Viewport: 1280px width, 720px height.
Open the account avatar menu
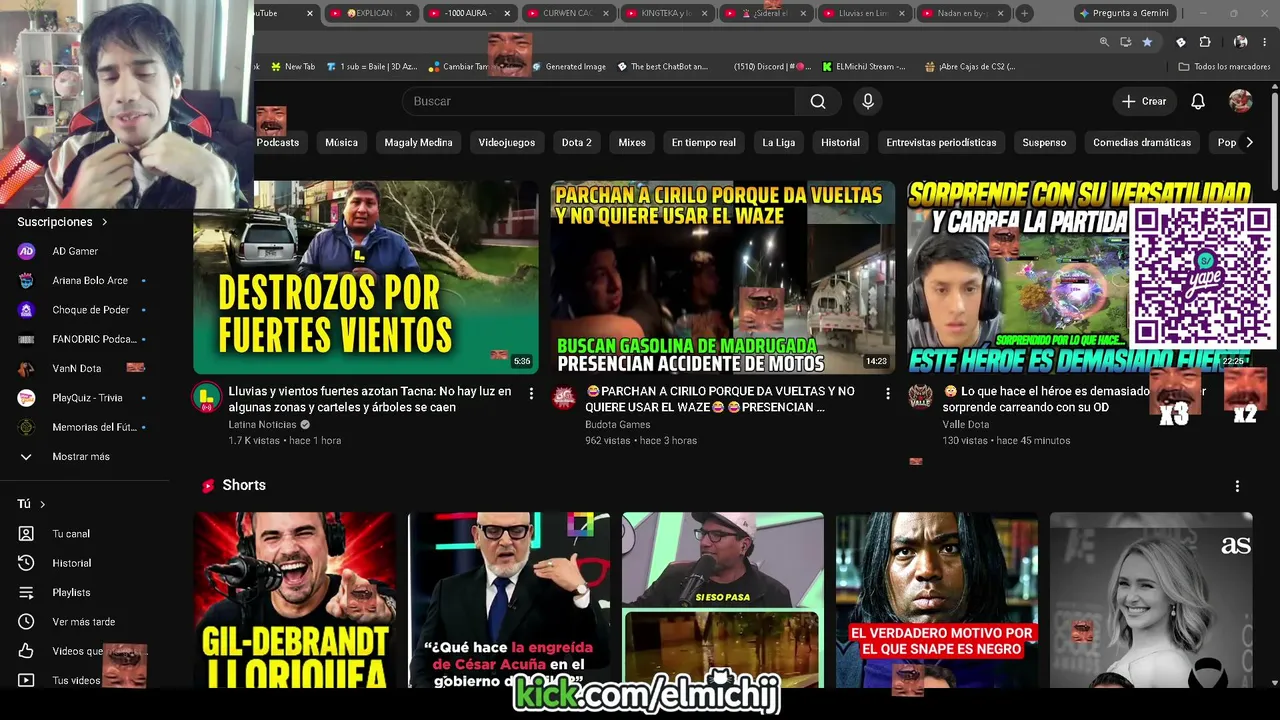coord(1240,101)
